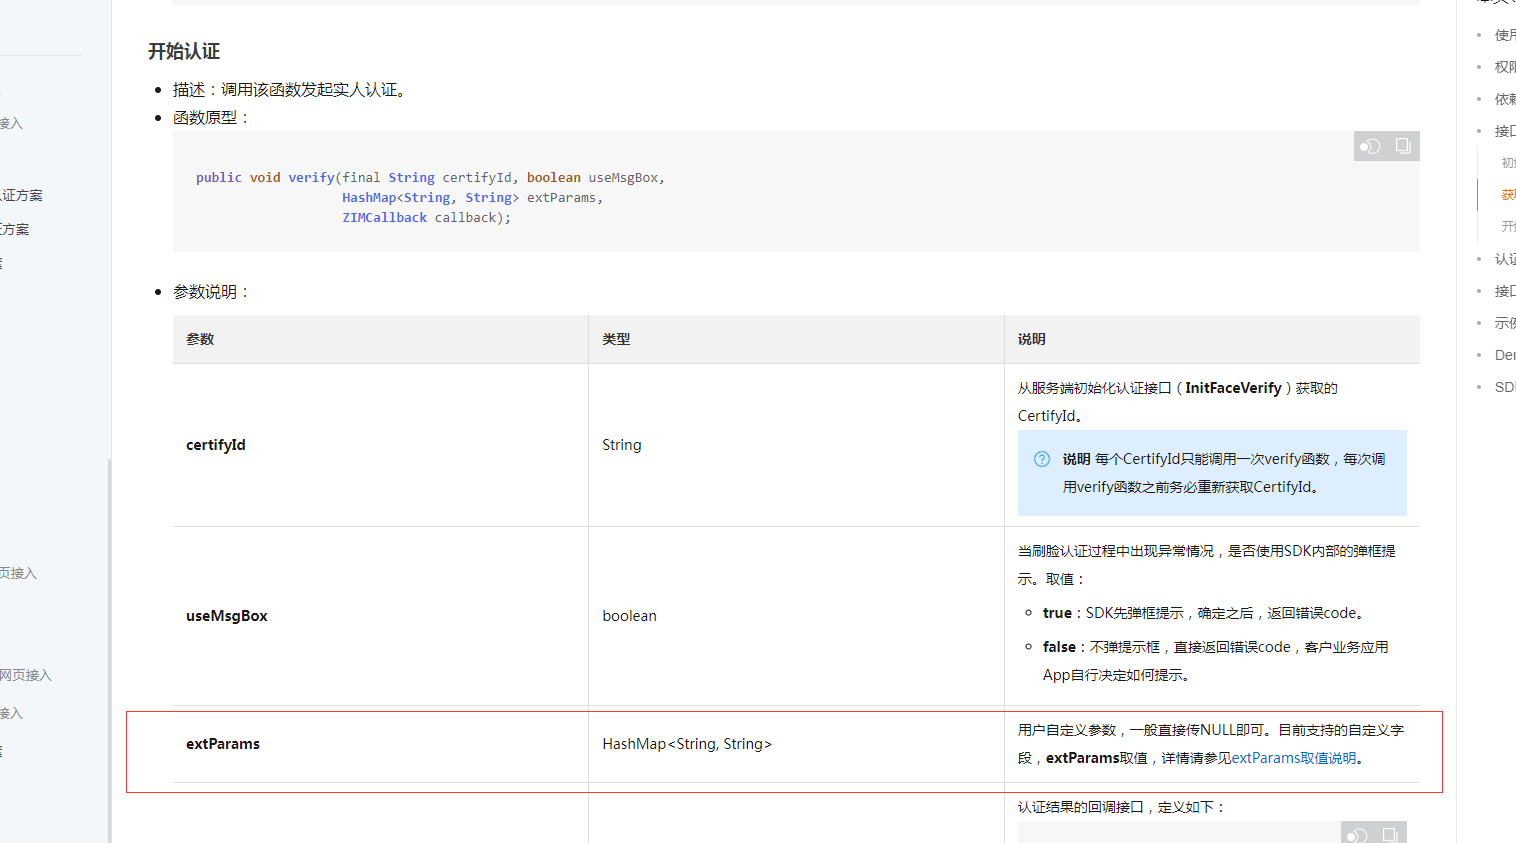Click the HashMap<String, String> type cell

click(x=796, y=744)
